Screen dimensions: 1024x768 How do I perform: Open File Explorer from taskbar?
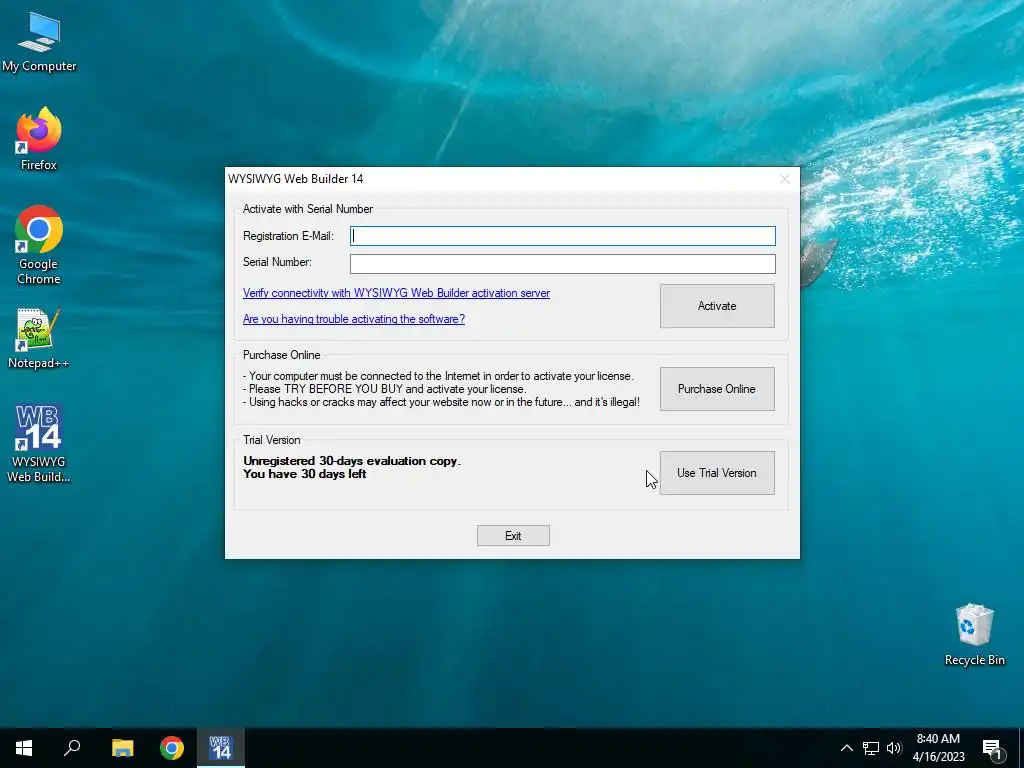point(122,748)
